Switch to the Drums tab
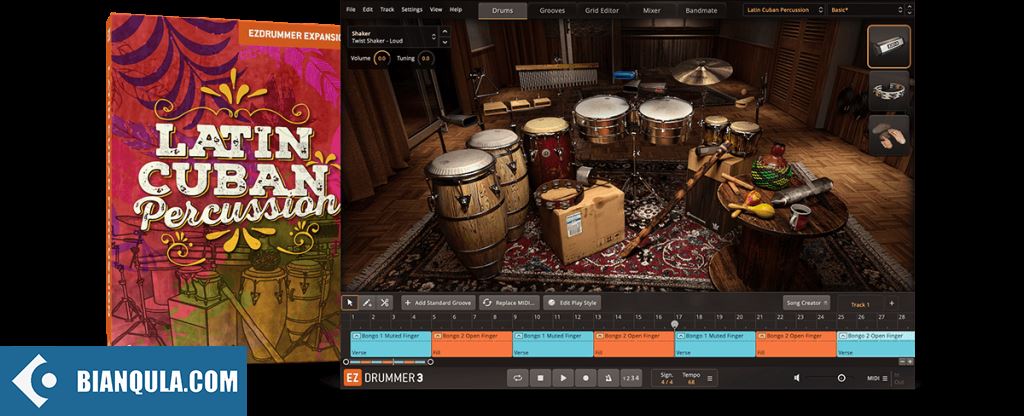Image resolution: width=1024 pixels, height=416 pixels. pos(503,10)
